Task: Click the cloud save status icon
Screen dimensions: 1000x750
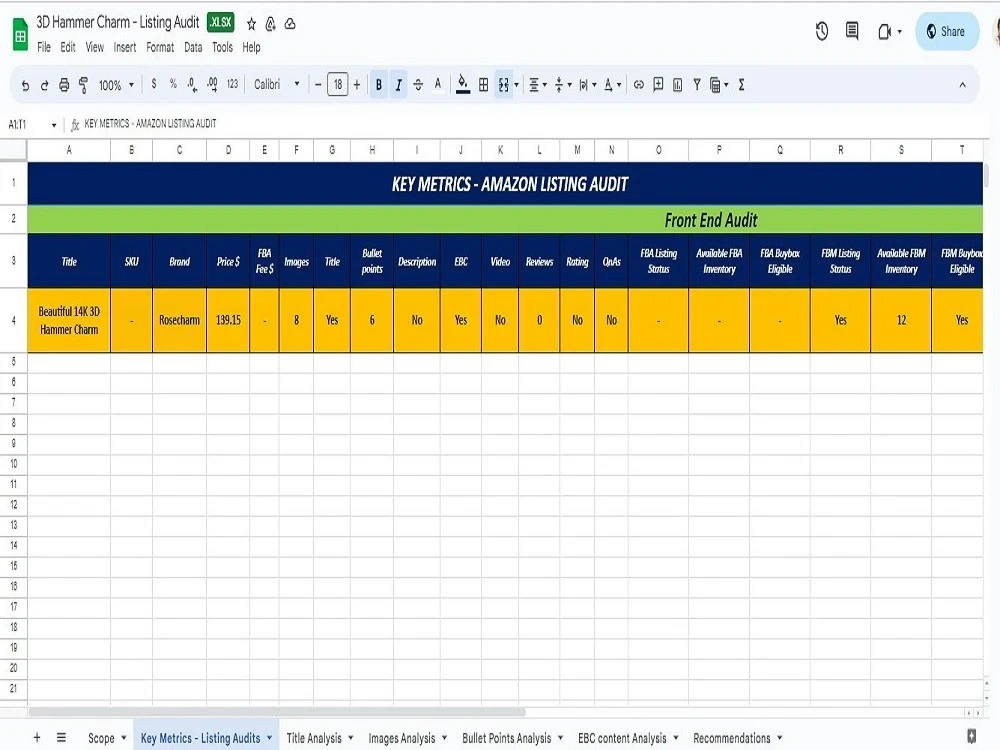Action: pyautogui.click(x=290, y=24)
